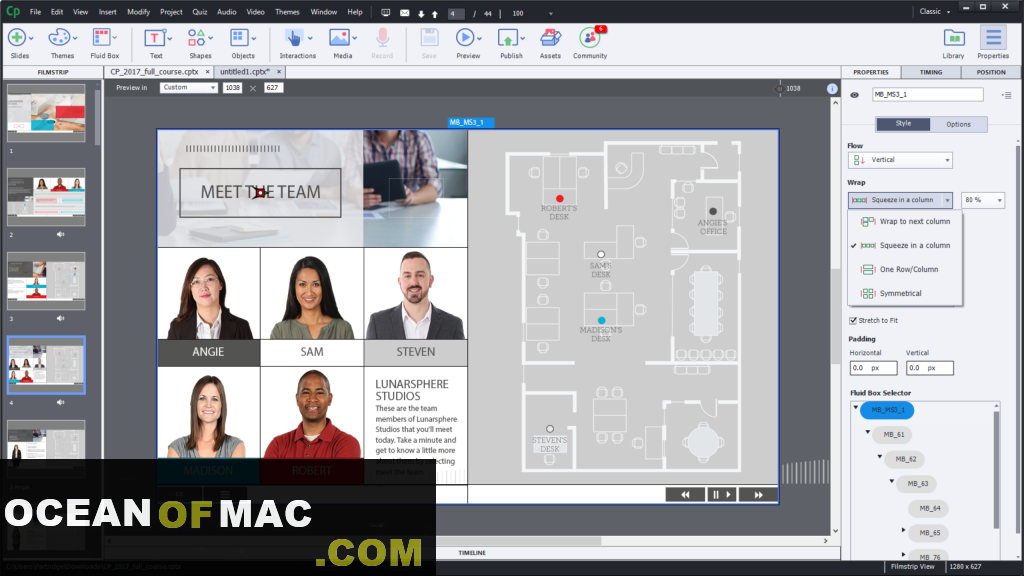The height and width of the screenshot is (576, 1024).
Task: Click the Slides add icon
Action: pos(18,38)
